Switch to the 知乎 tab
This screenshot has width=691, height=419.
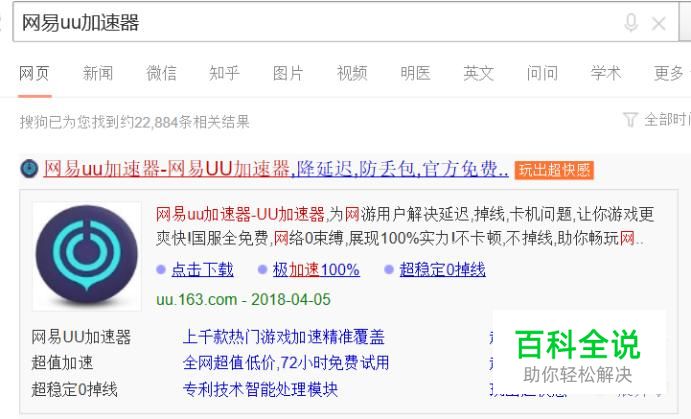click(x=224, y=73)
